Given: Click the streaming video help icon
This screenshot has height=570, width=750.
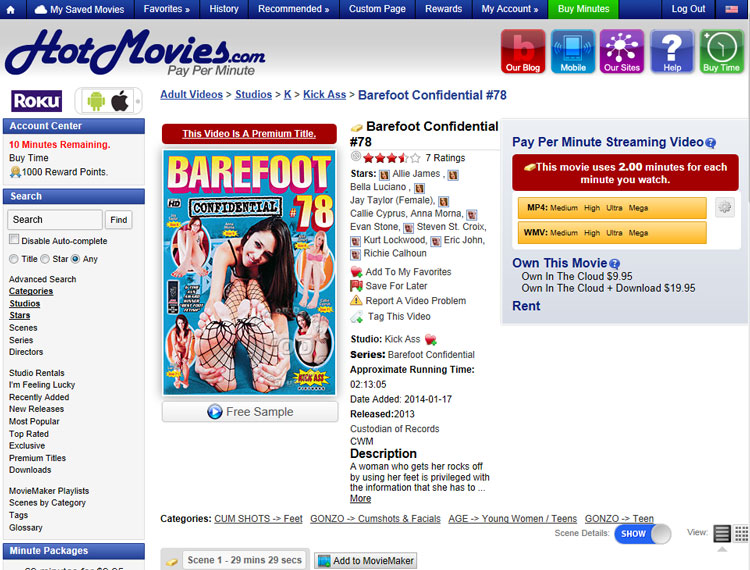Looking at the screenshot, I should 711,142.
